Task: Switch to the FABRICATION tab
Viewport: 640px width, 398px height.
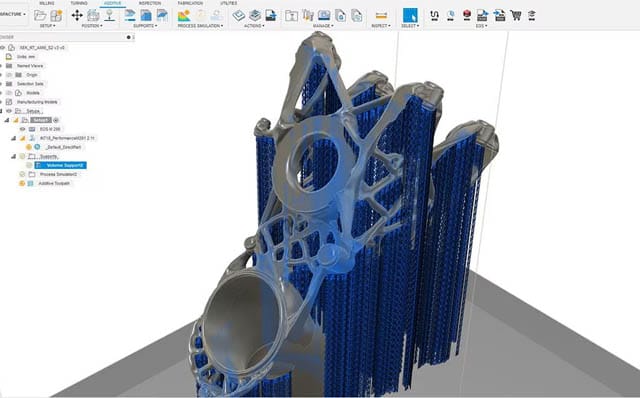Action: 190,3
